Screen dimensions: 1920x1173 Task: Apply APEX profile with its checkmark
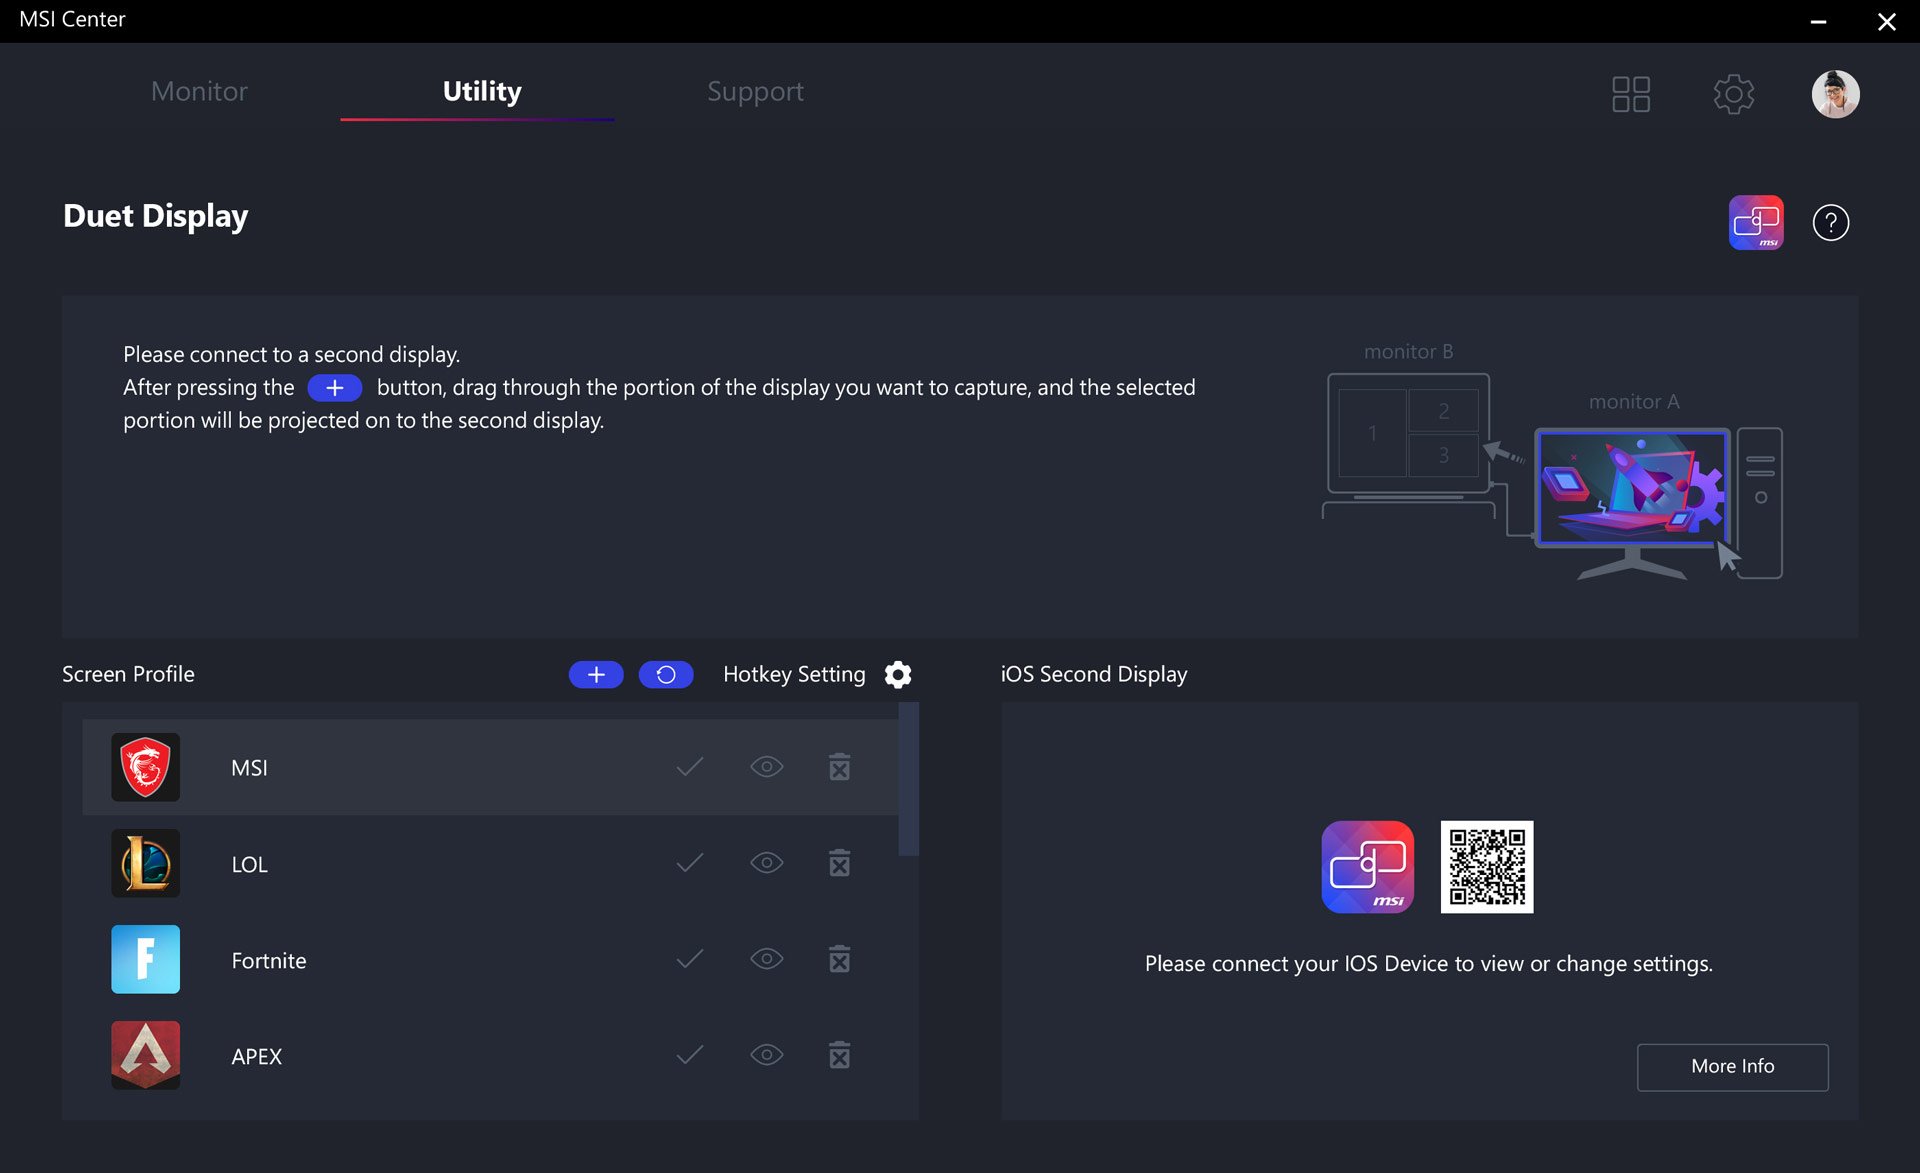tap(690, 1055)
